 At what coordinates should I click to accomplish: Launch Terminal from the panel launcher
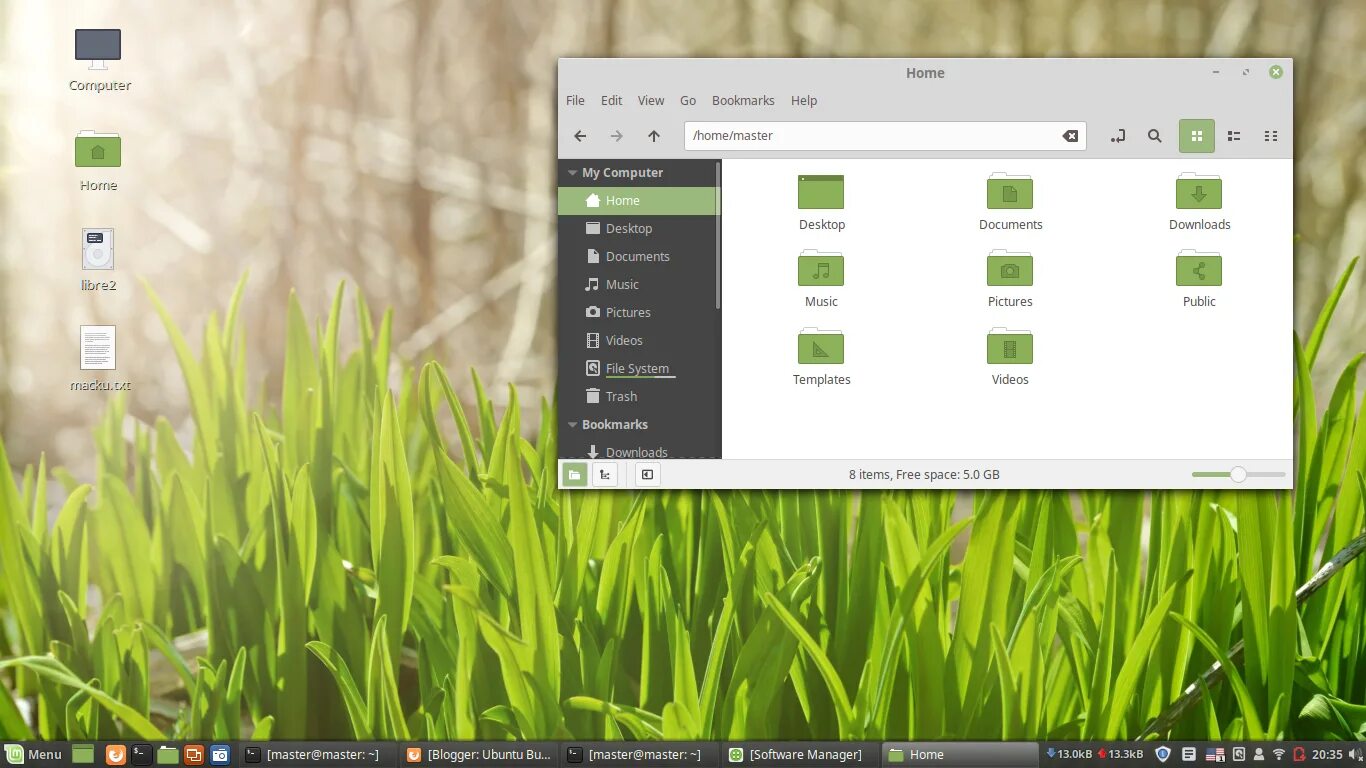click(142, 754)
